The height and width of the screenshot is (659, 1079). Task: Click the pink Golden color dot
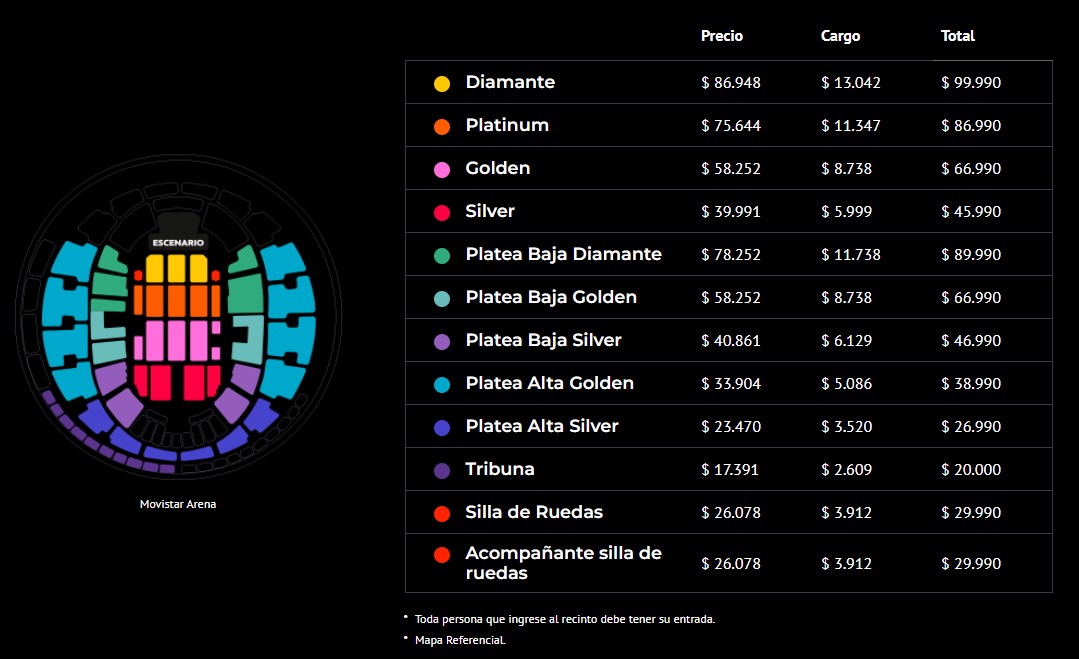[x=442, y=169]
